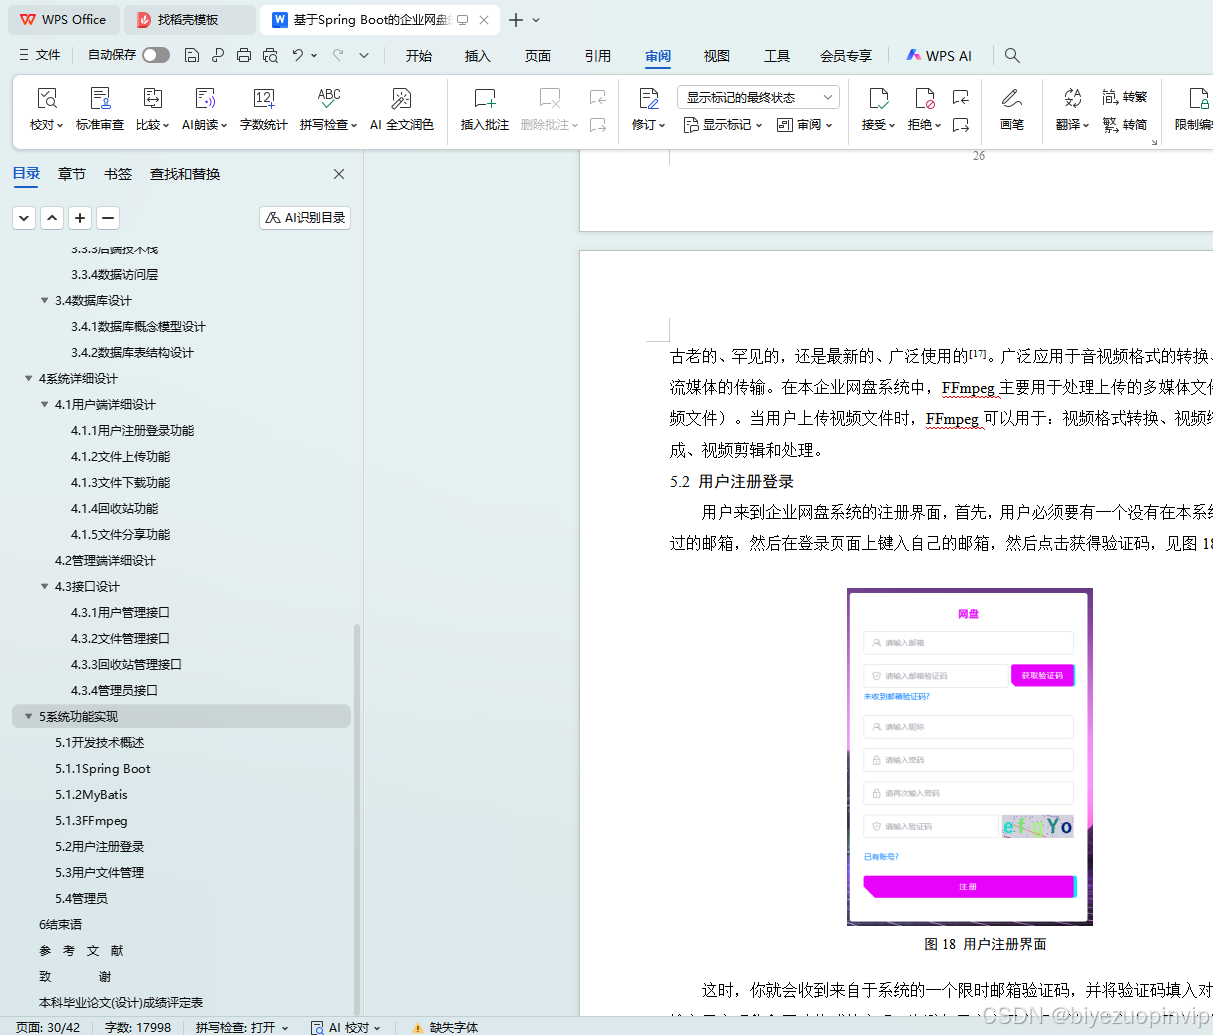Click the 校对 proofreading icon

(47, 98)
